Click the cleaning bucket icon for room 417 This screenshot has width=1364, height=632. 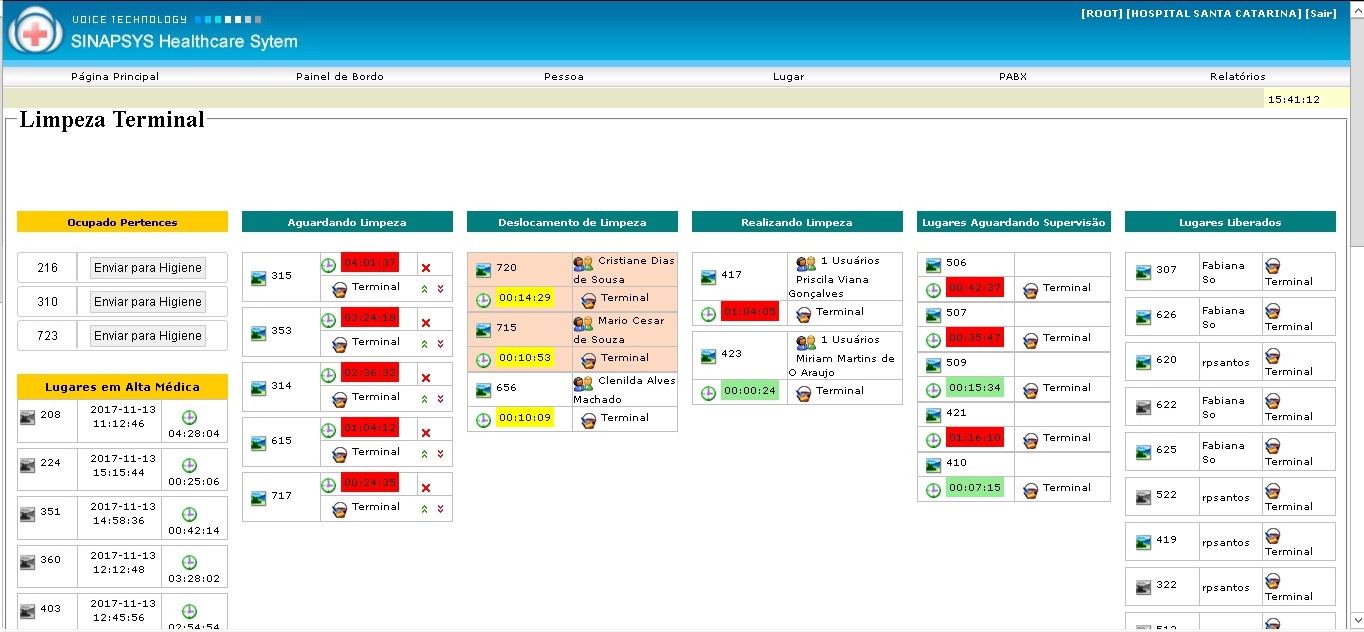[803, 314]
